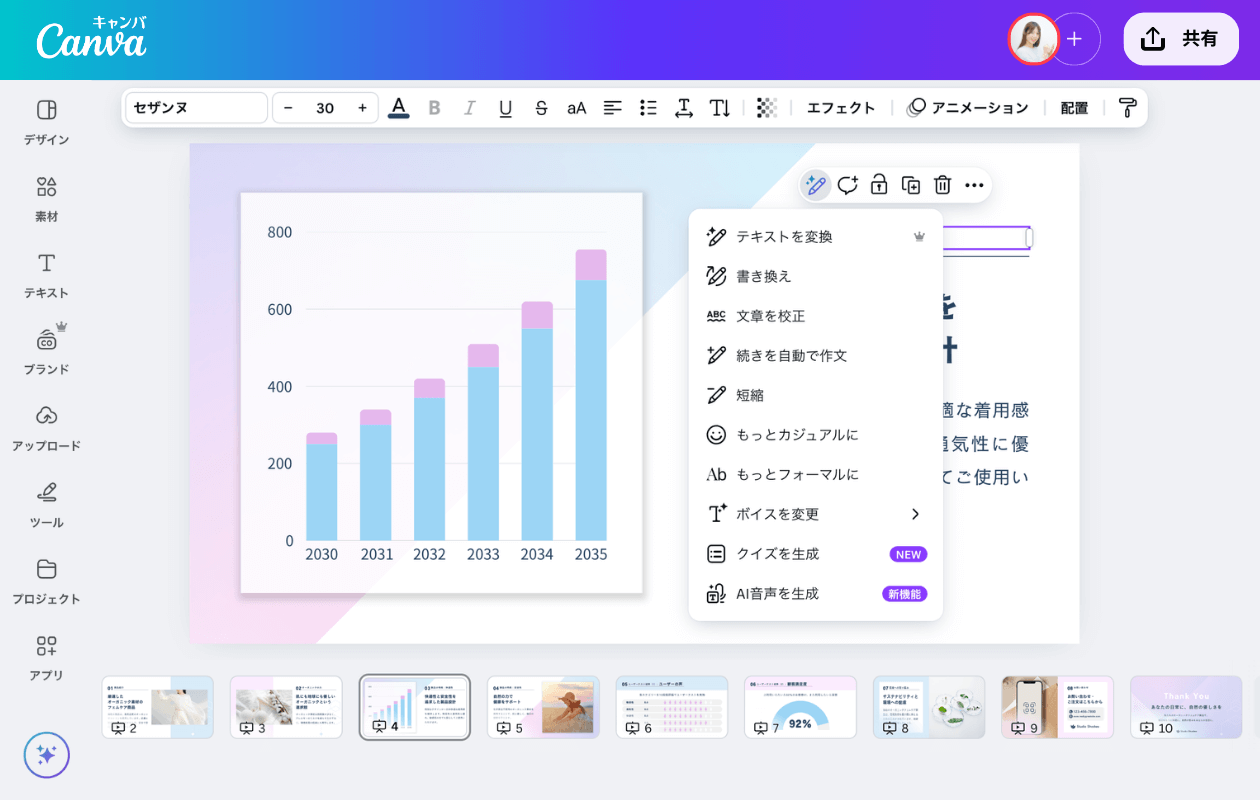Select もっとカジュアルに menu item
This screenshot has height=800, width=1260.
click(816, 435)
